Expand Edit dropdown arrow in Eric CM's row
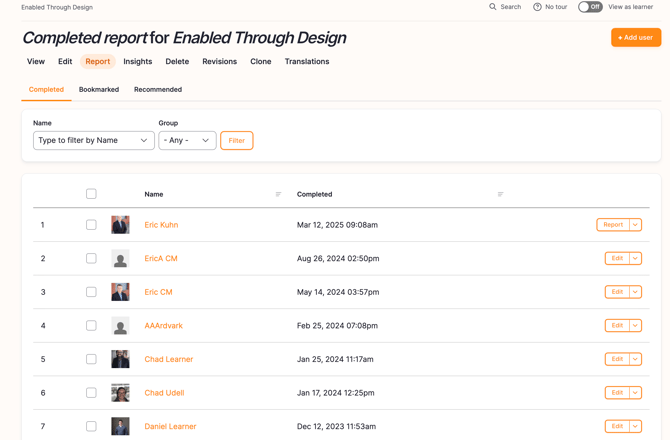Screen dimensions: 670x440 [x=635, y=292]
